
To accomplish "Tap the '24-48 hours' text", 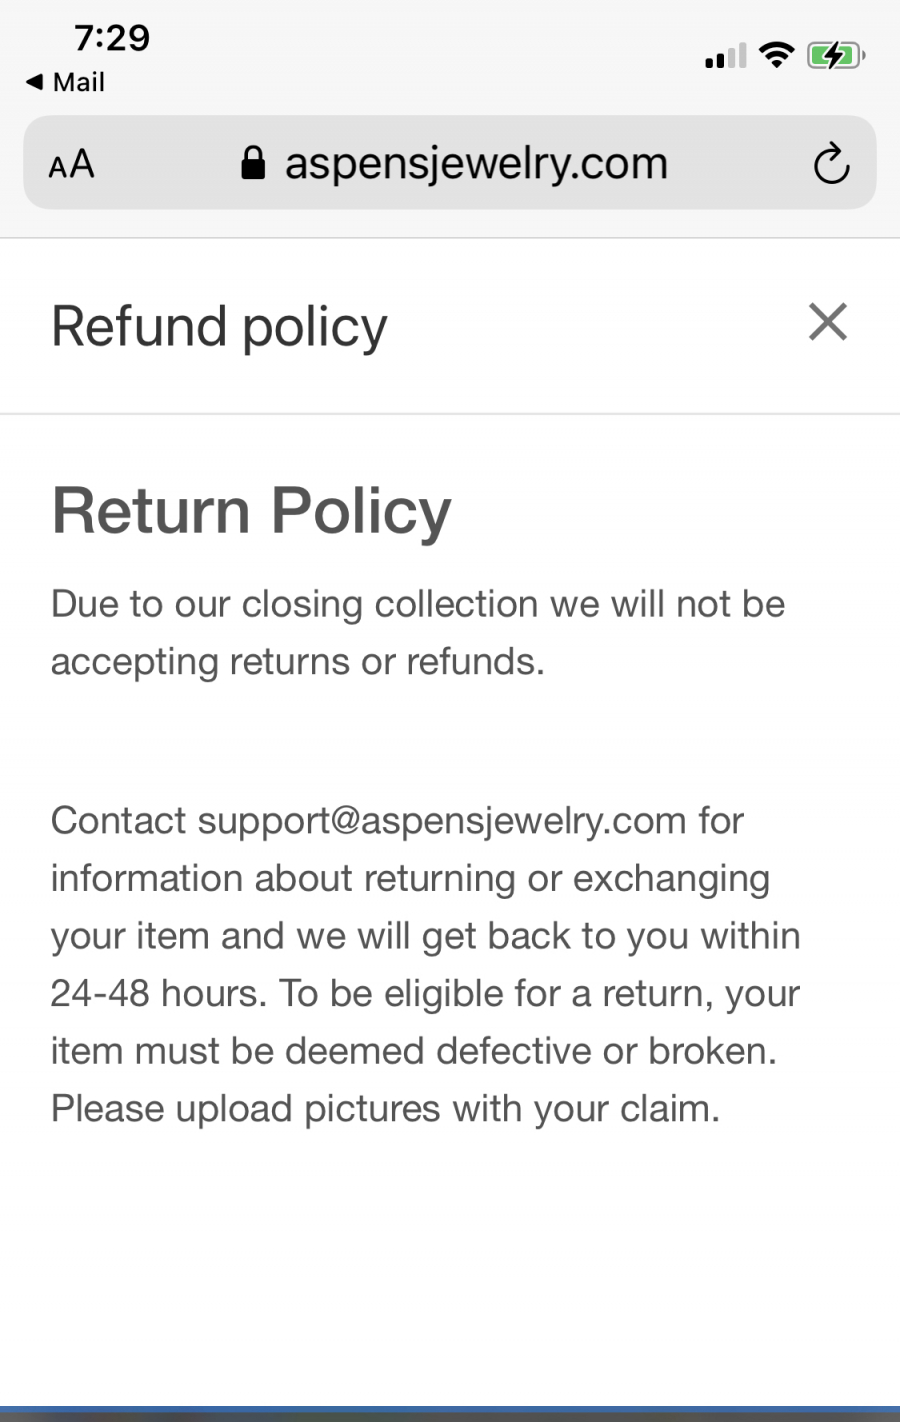I will (158, 994).
